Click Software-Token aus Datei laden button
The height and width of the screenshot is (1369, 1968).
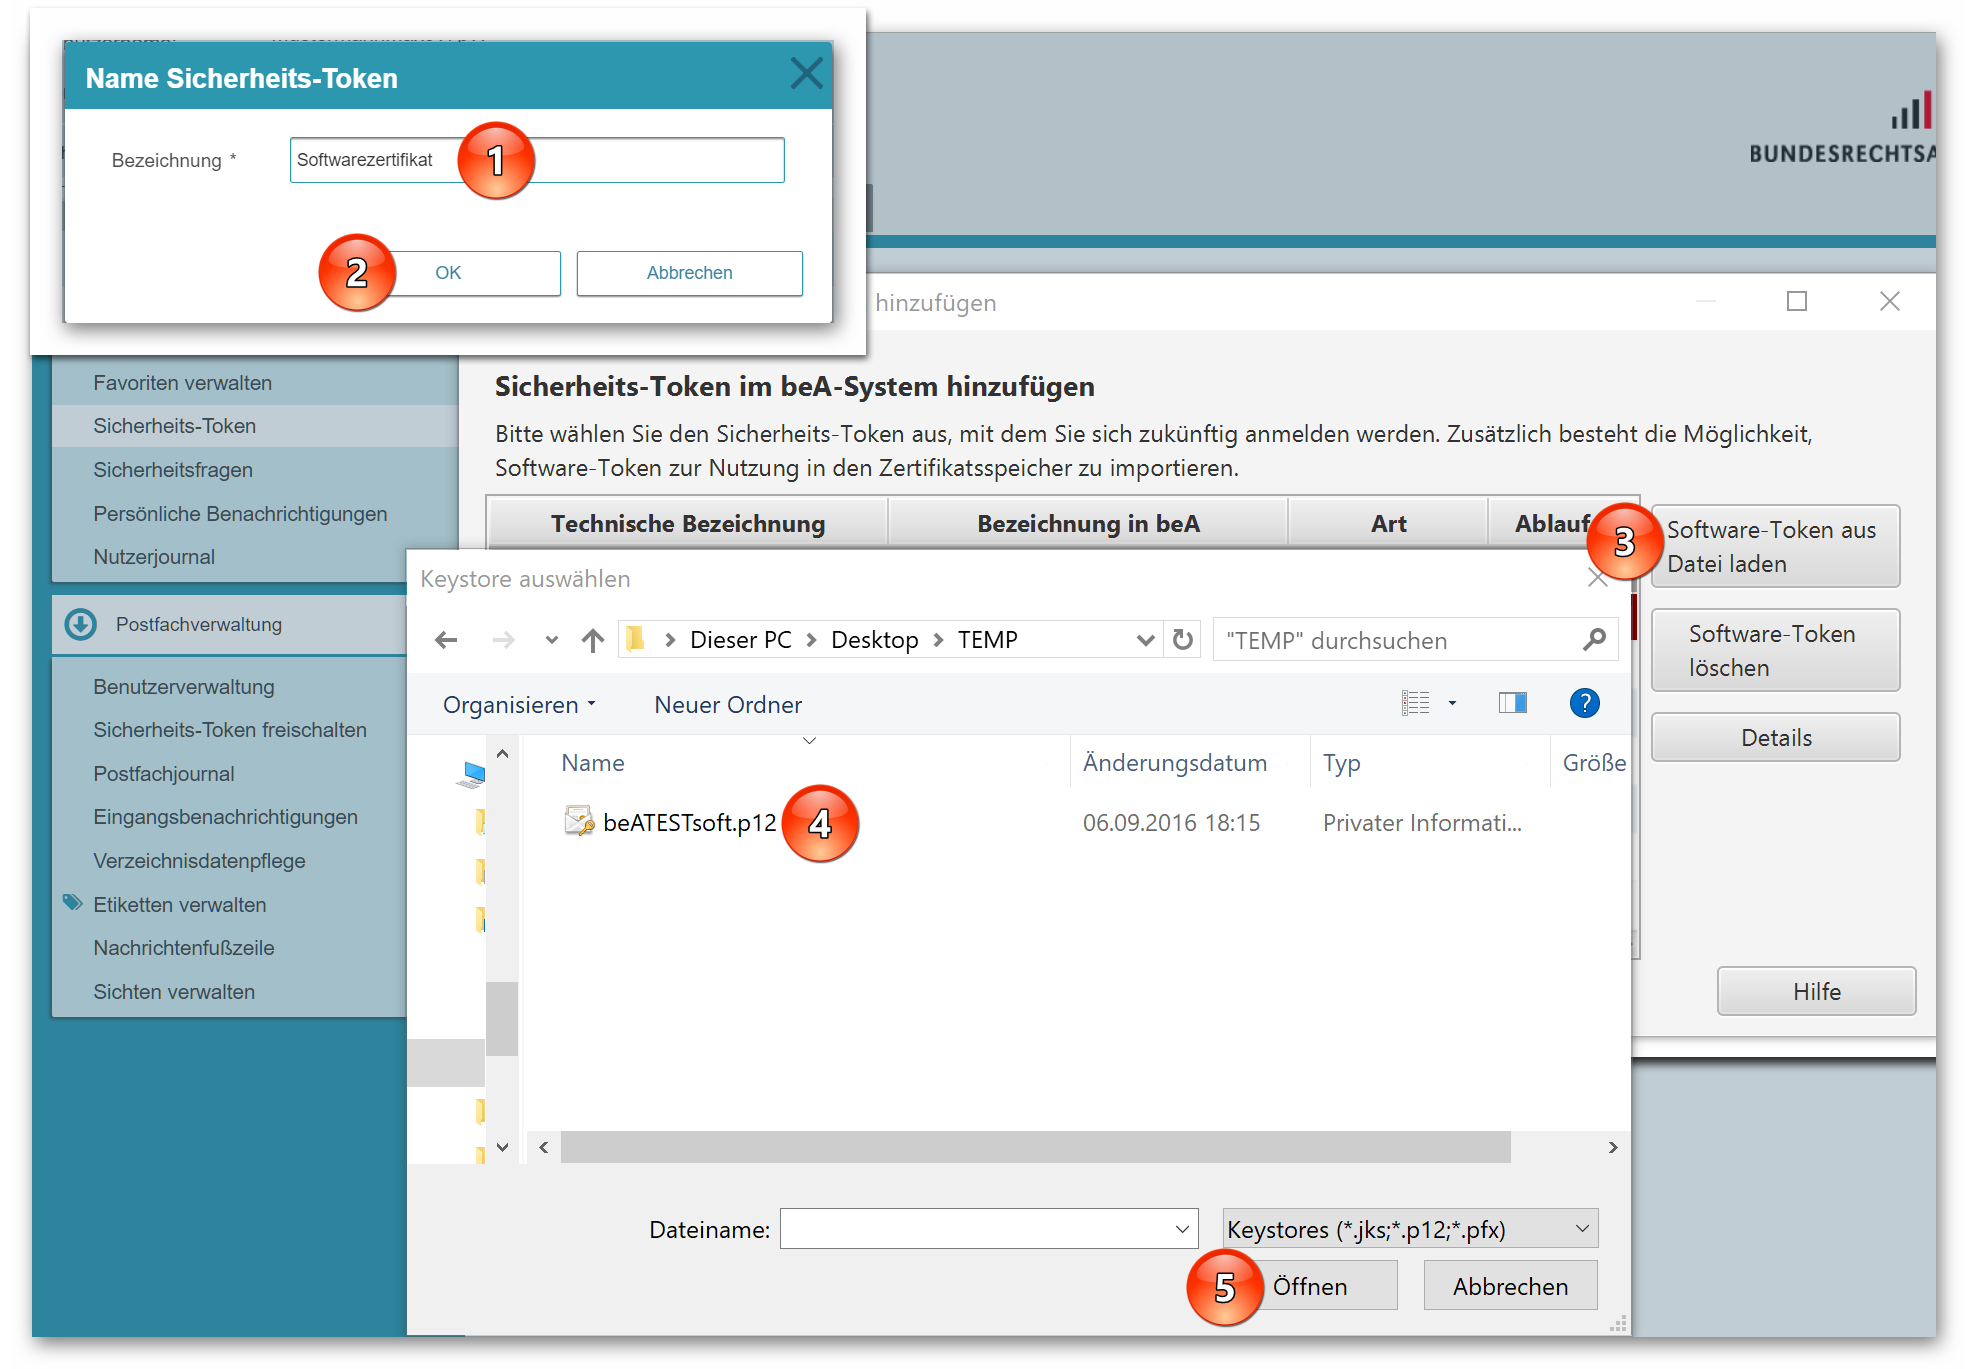(1775, 546)
